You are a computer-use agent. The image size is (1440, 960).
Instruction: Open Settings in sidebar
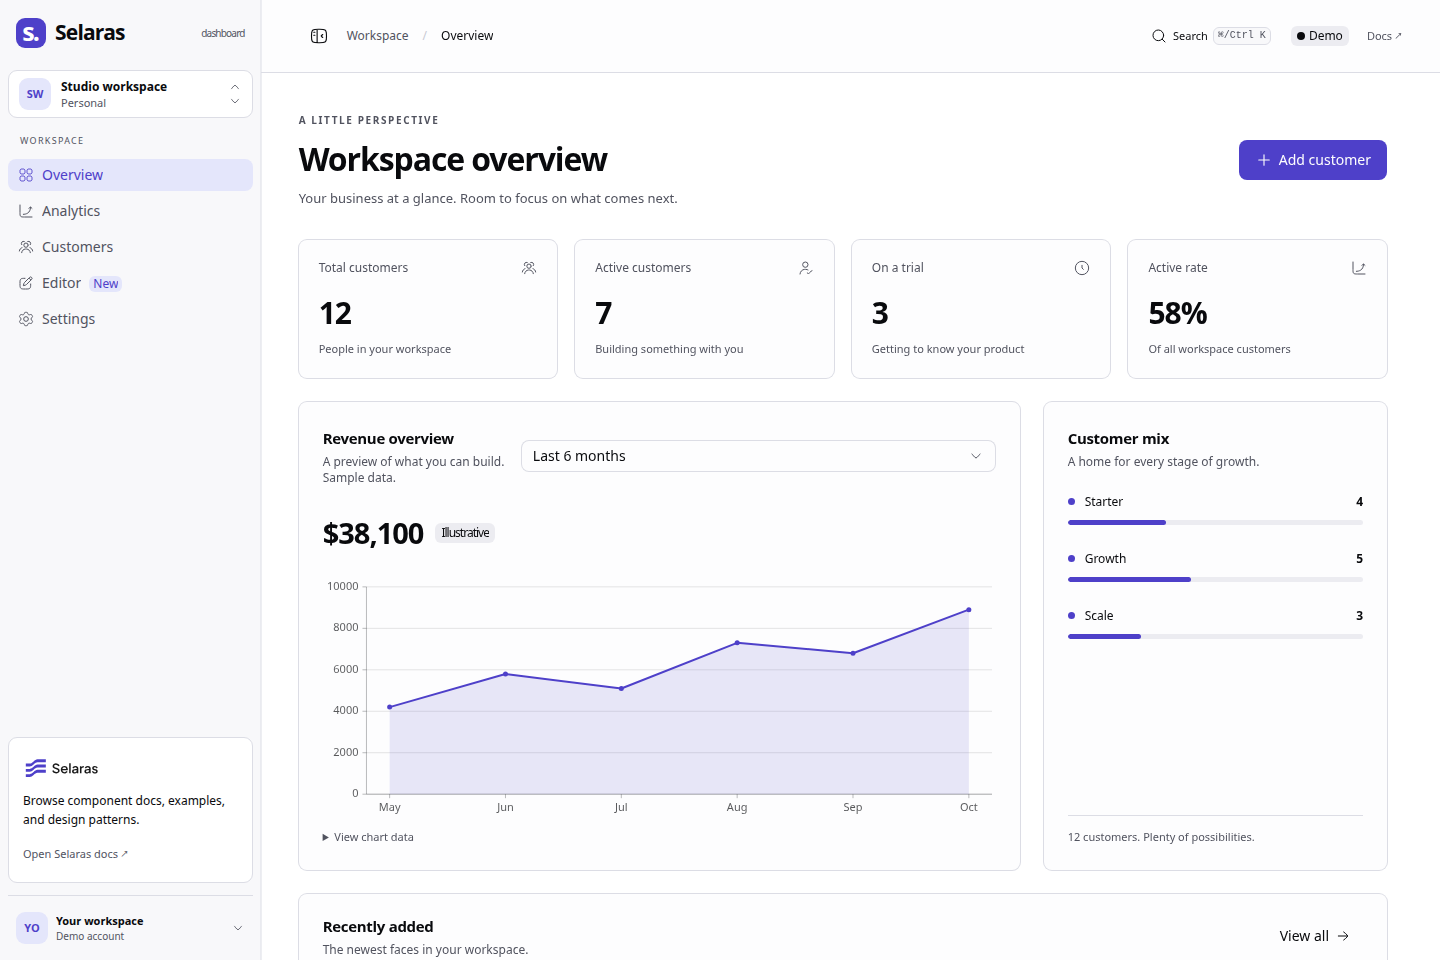130,319
